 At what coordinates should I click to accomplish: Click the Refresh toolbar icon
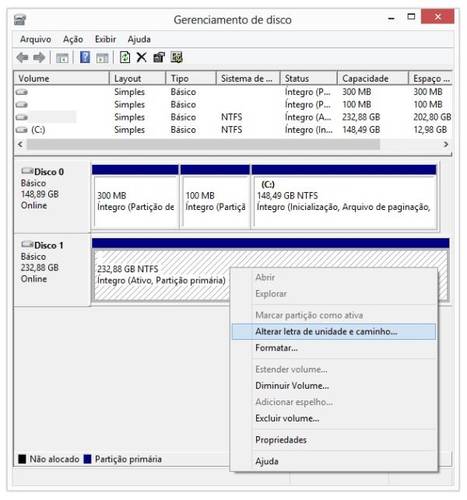[125, 57]
